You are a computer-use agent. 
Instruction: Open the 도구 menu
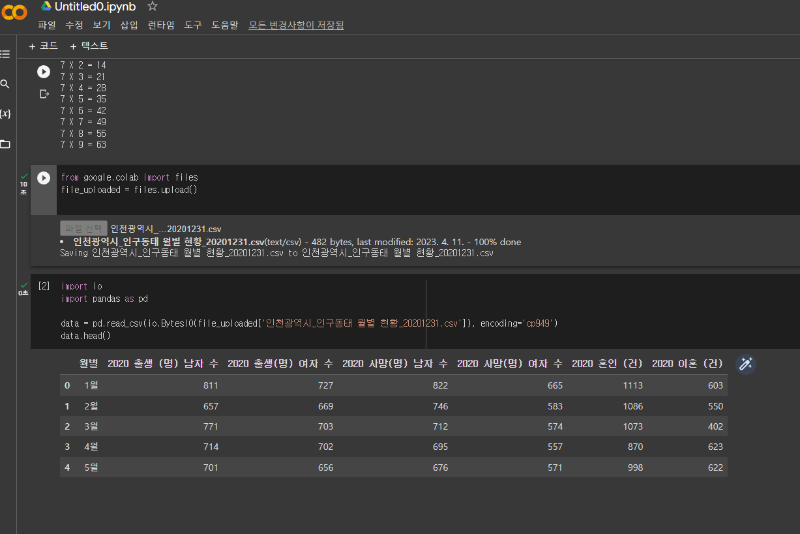point(193,25)
